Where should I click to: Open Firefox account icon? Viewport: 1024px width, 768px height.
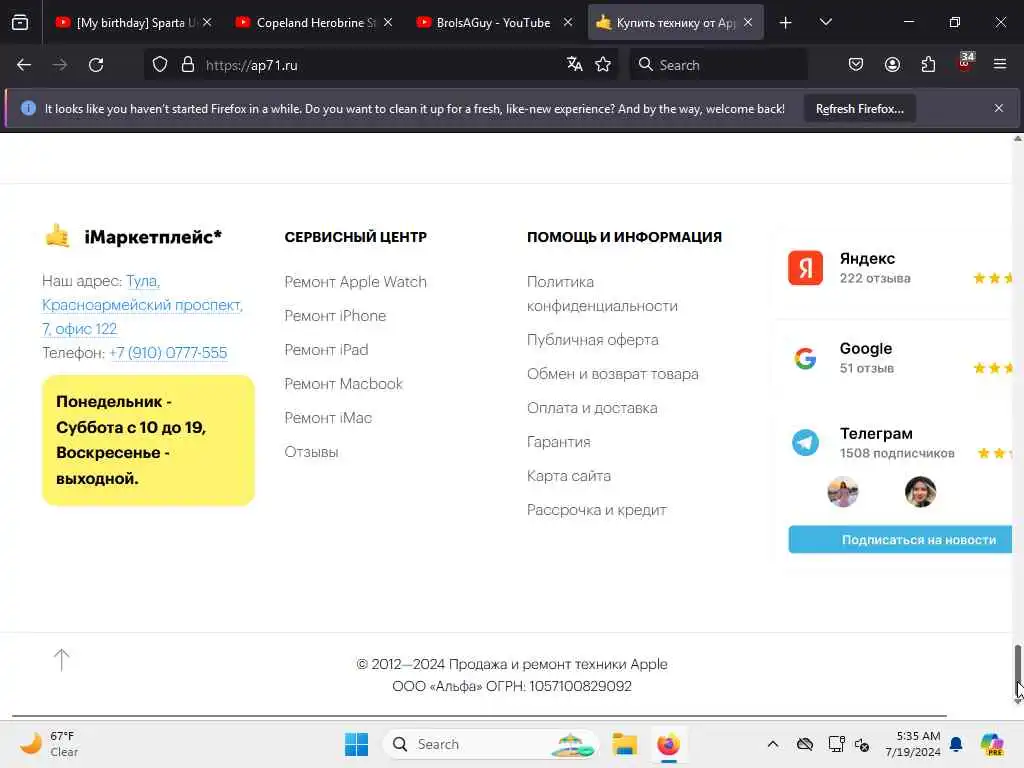(x=893, y=65)
